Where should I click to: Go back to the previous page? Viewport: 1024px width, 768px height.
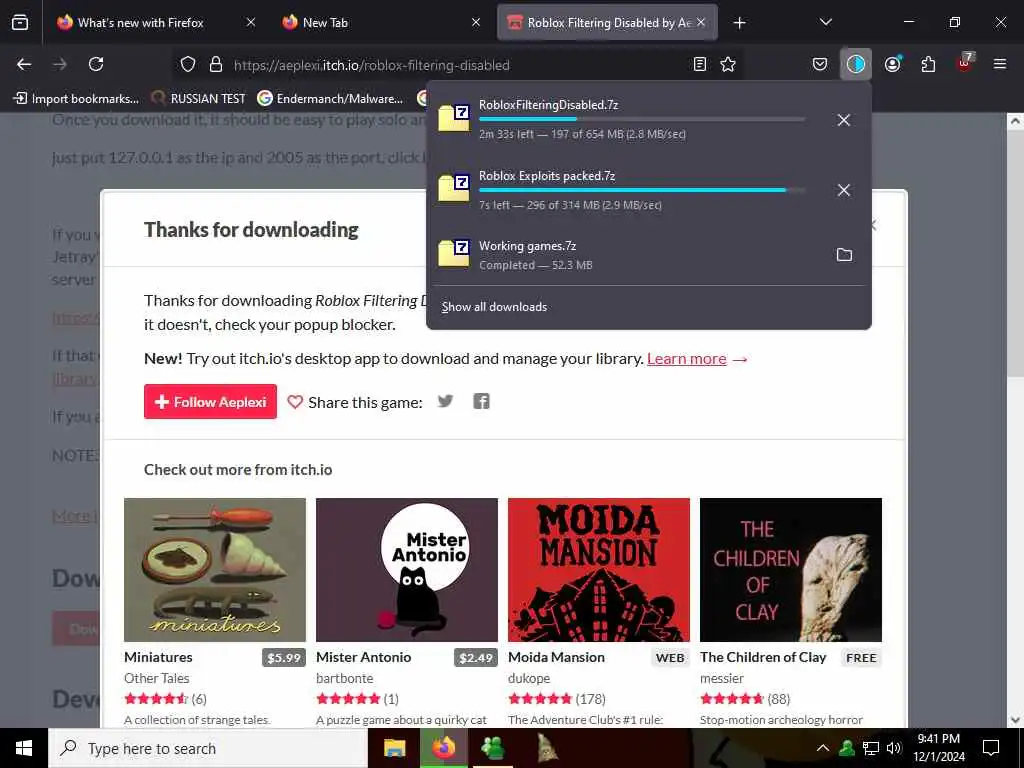tap(24, 64)
